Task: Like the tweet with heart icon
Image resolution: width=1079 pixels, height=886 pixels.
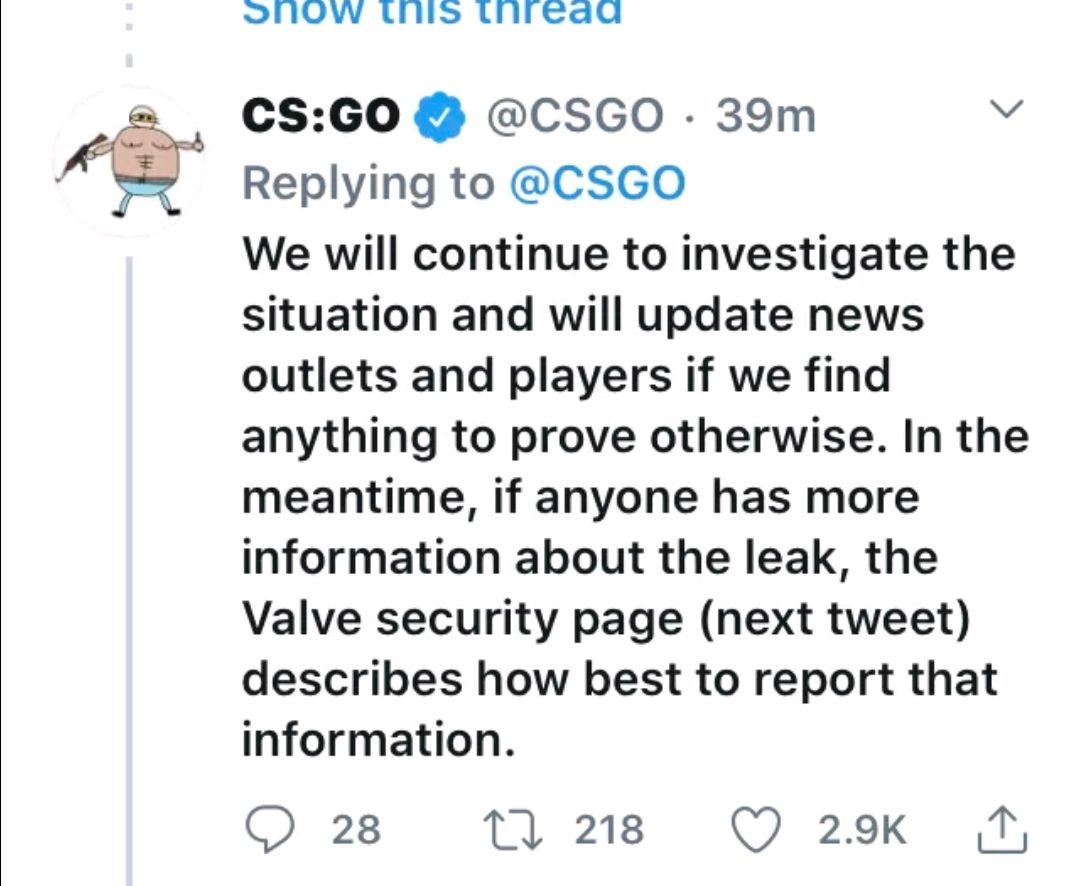Action: (x=757, y=829)
